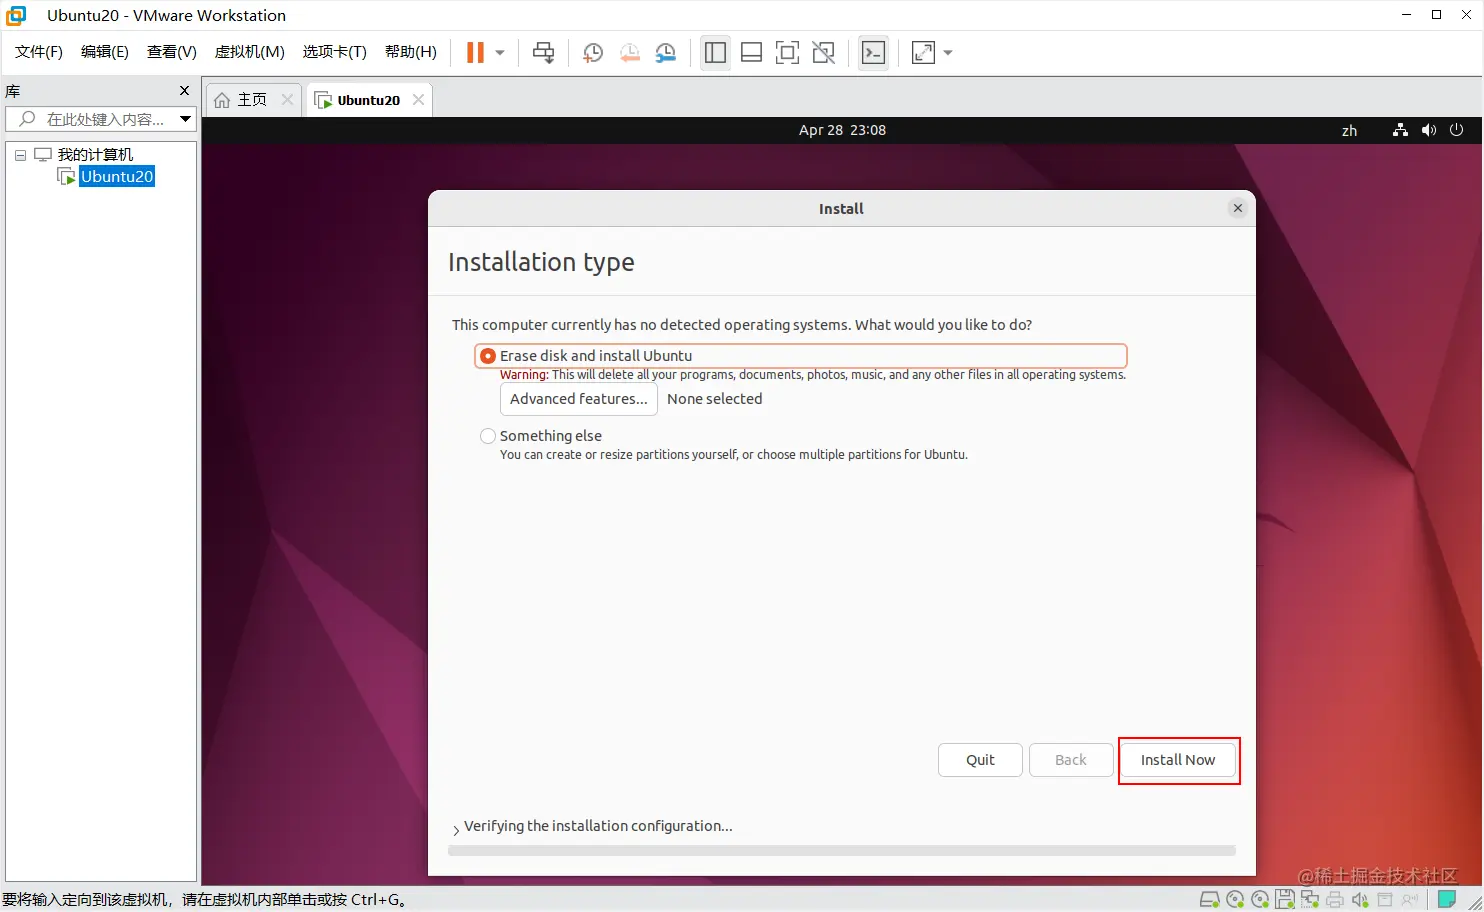Viewport: 1484px width, 912px height.
Task: Click the network adapter status icon
Action: (x=1310, y=900)
